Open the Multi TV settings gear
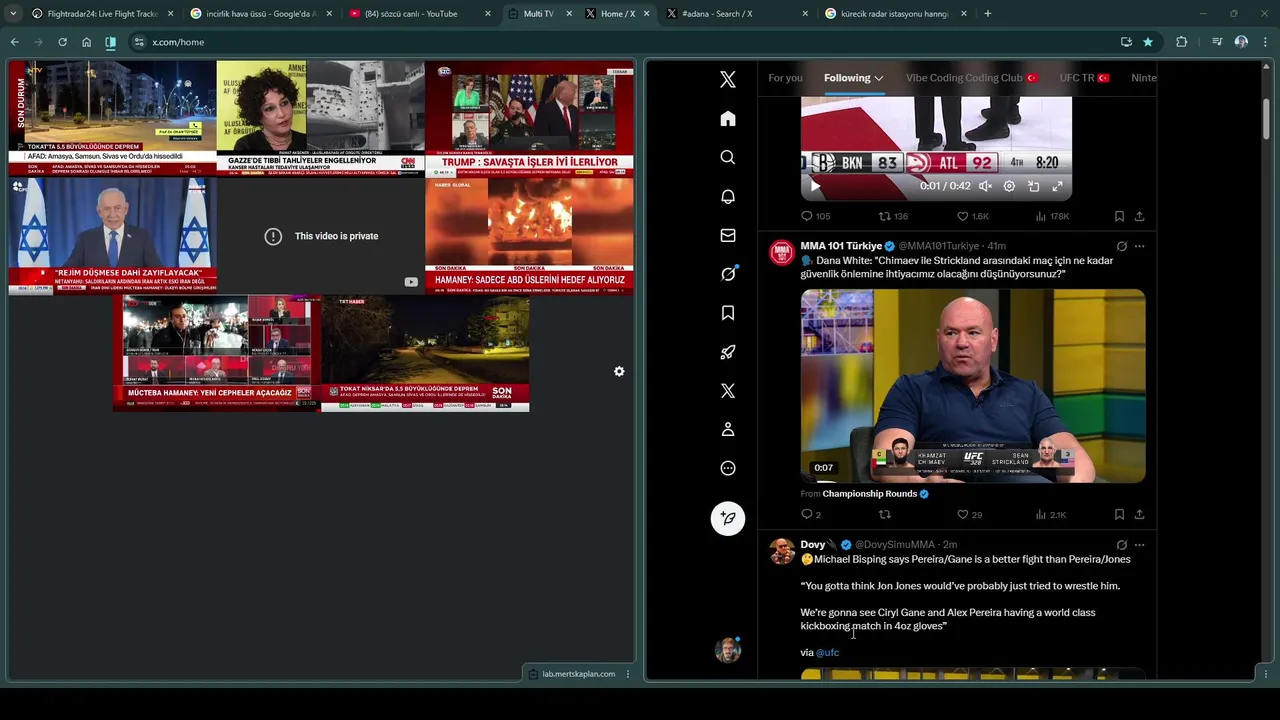The image size is (1280, 720). (x=619, y=371)
